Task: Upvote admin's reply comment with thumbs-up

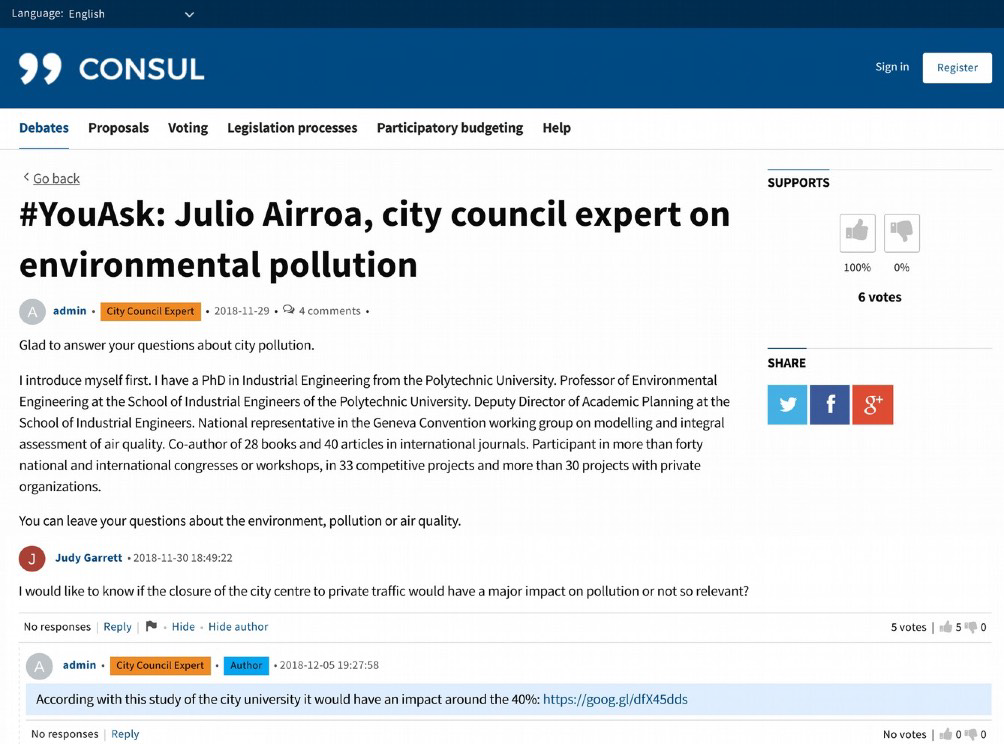Action: coord(946,734)
